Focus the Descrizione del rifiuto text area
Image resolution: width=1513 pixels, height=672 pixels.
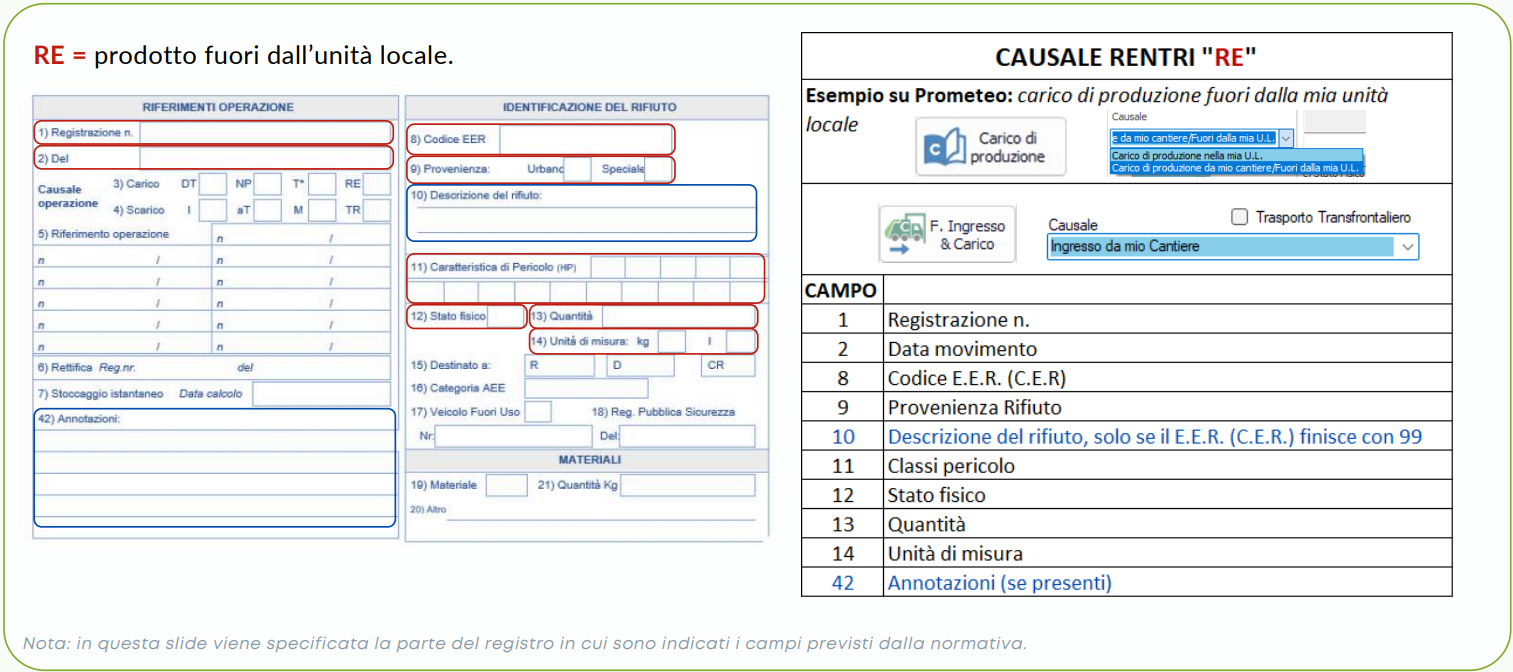[x=582, y=220]
